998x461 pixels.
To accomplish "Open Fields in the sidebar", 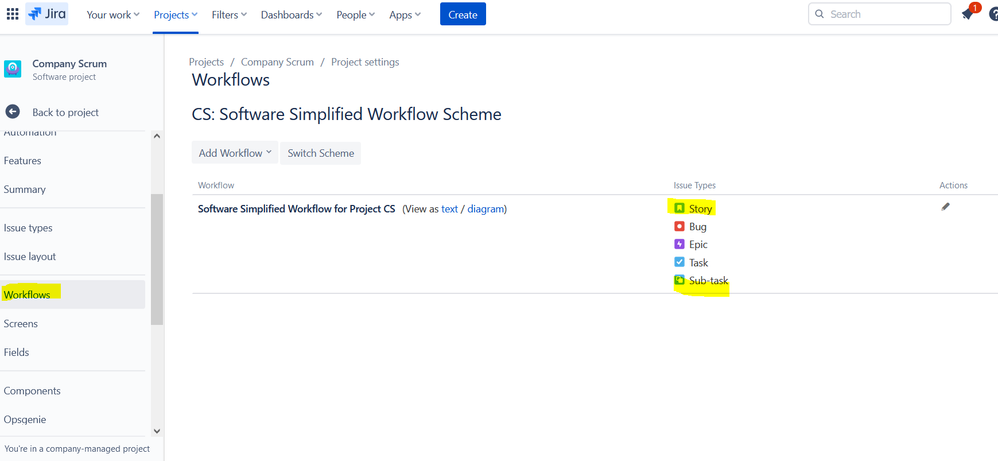I will click(17, 352).
